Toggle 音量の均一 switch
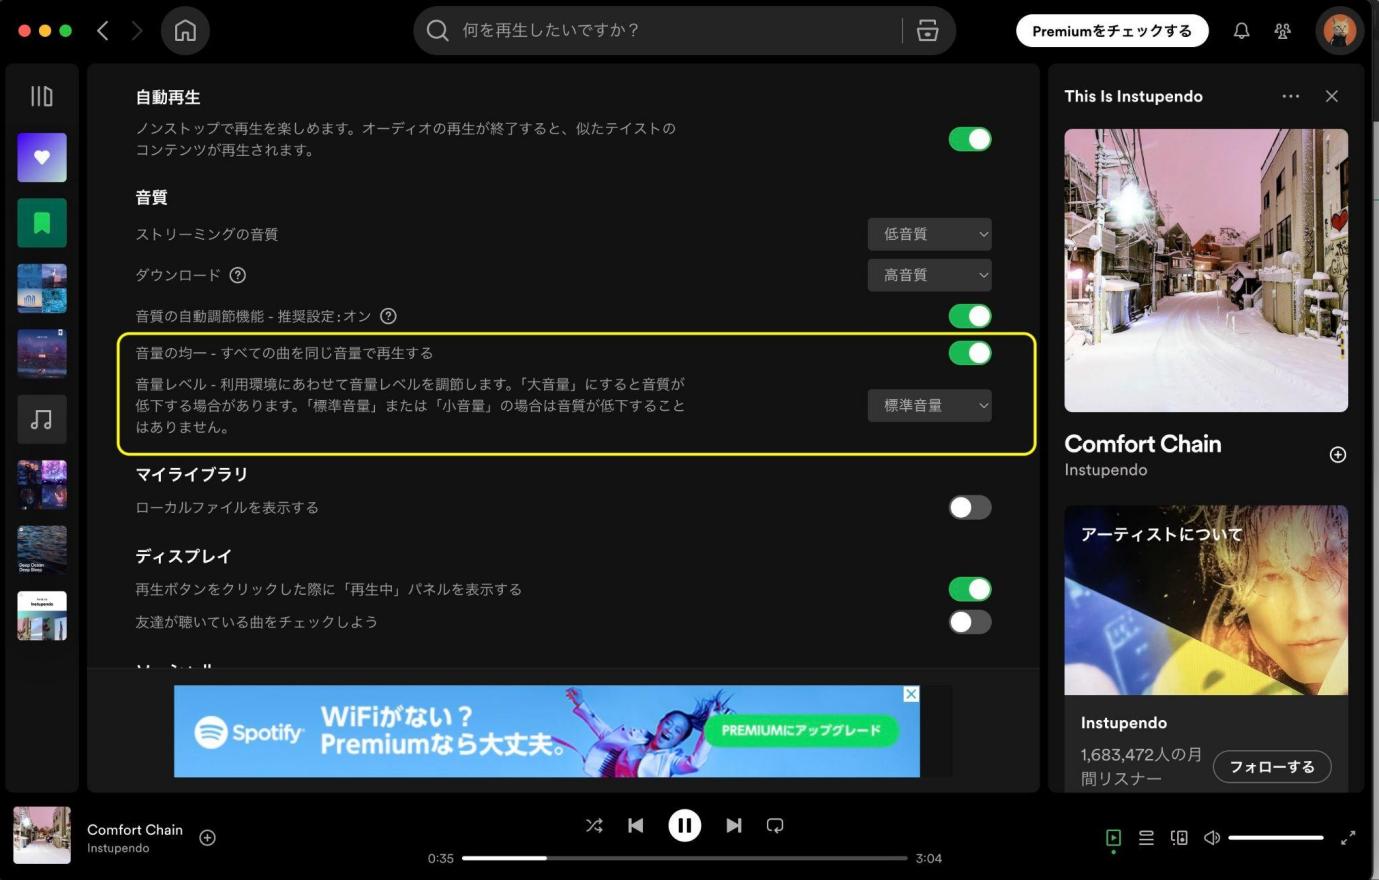Image resolution: width=1379 pixels, height=880 pixels. [x=970, y=353]
